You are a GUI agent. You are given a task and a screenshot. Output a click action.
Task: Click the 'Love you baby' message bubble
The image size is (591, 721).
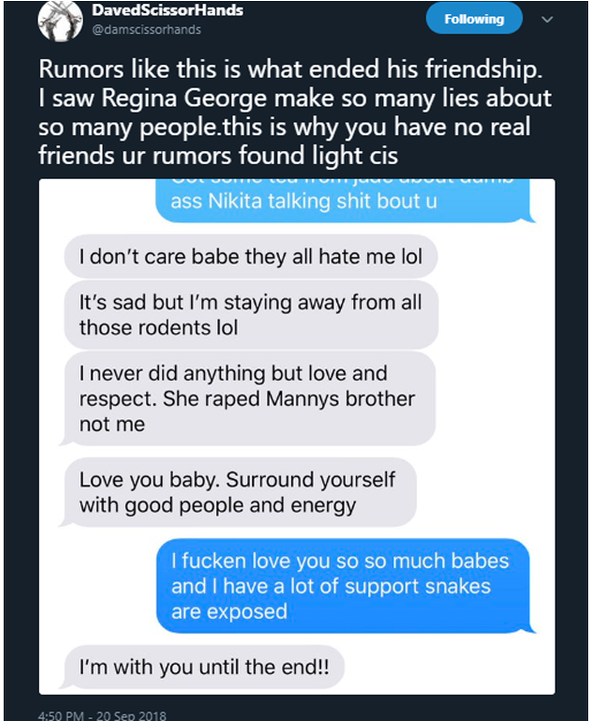tap(238, 492)
